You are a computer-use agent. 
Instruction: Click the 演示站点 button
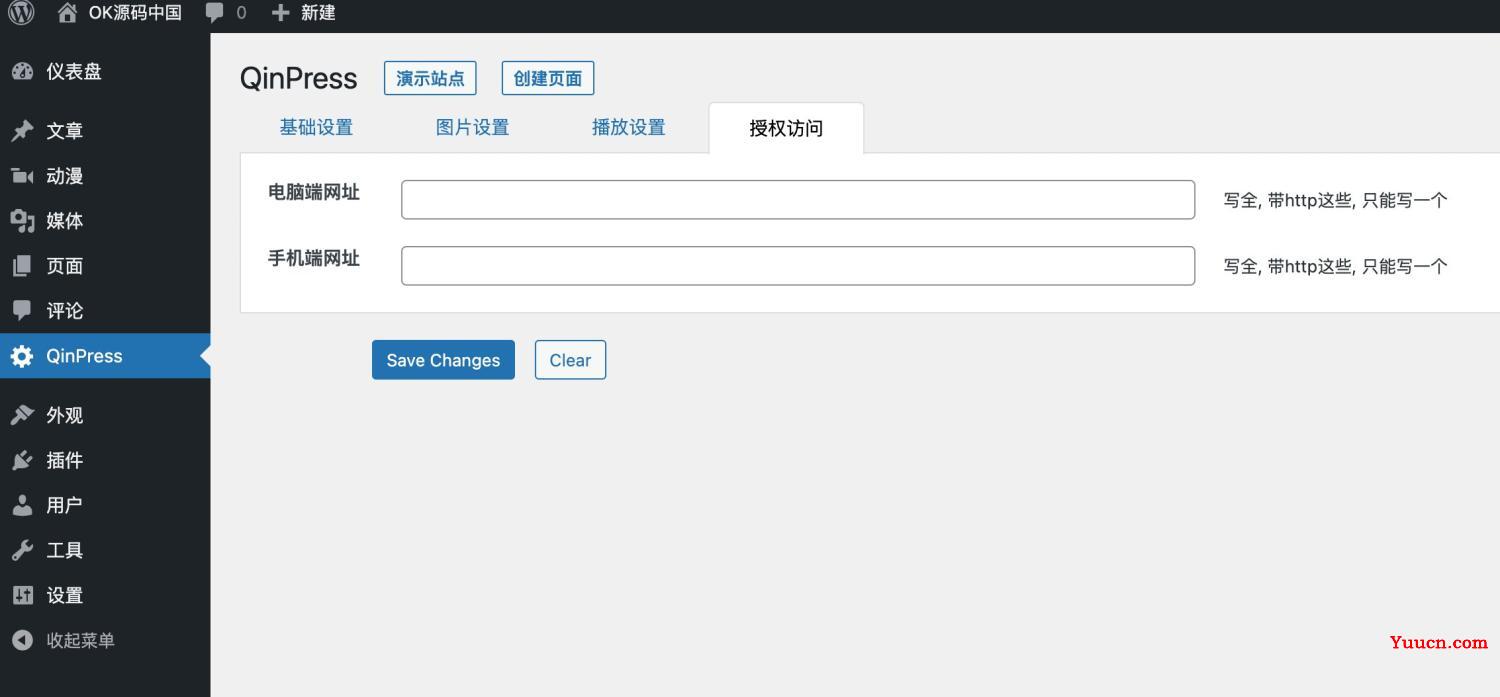(430, 78)
